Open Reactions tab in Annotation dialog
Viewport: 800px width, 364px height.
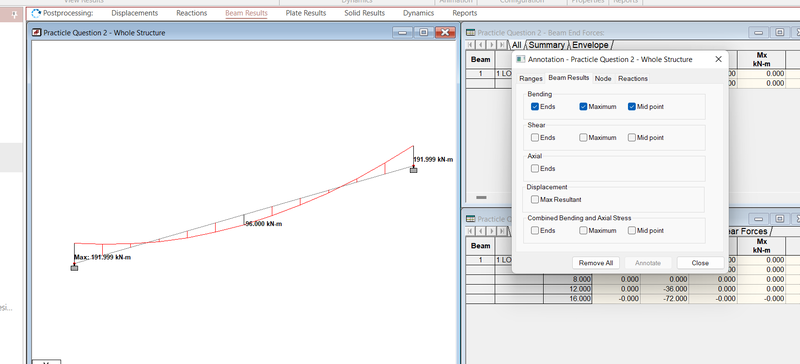pos(633,79)
